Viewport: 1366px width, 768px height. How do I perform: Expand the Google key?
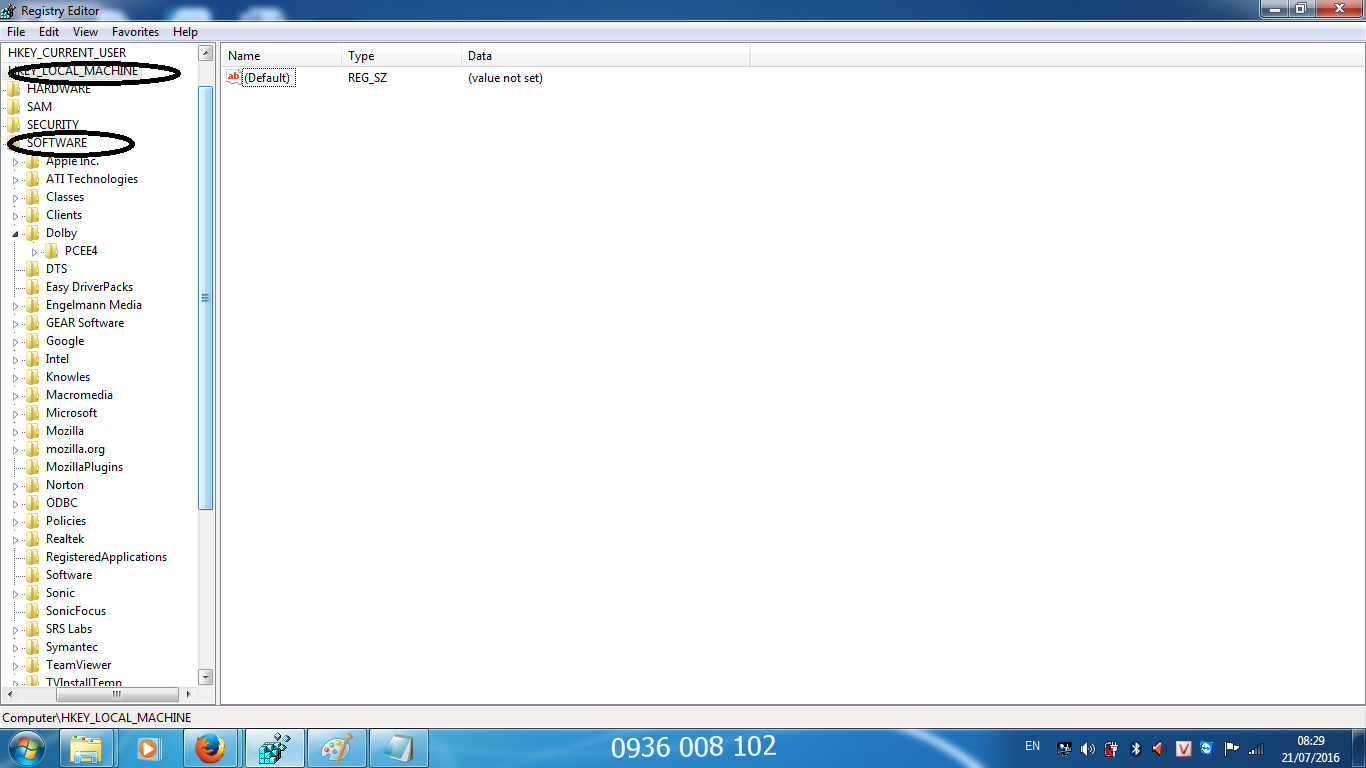tap(15, 342)
